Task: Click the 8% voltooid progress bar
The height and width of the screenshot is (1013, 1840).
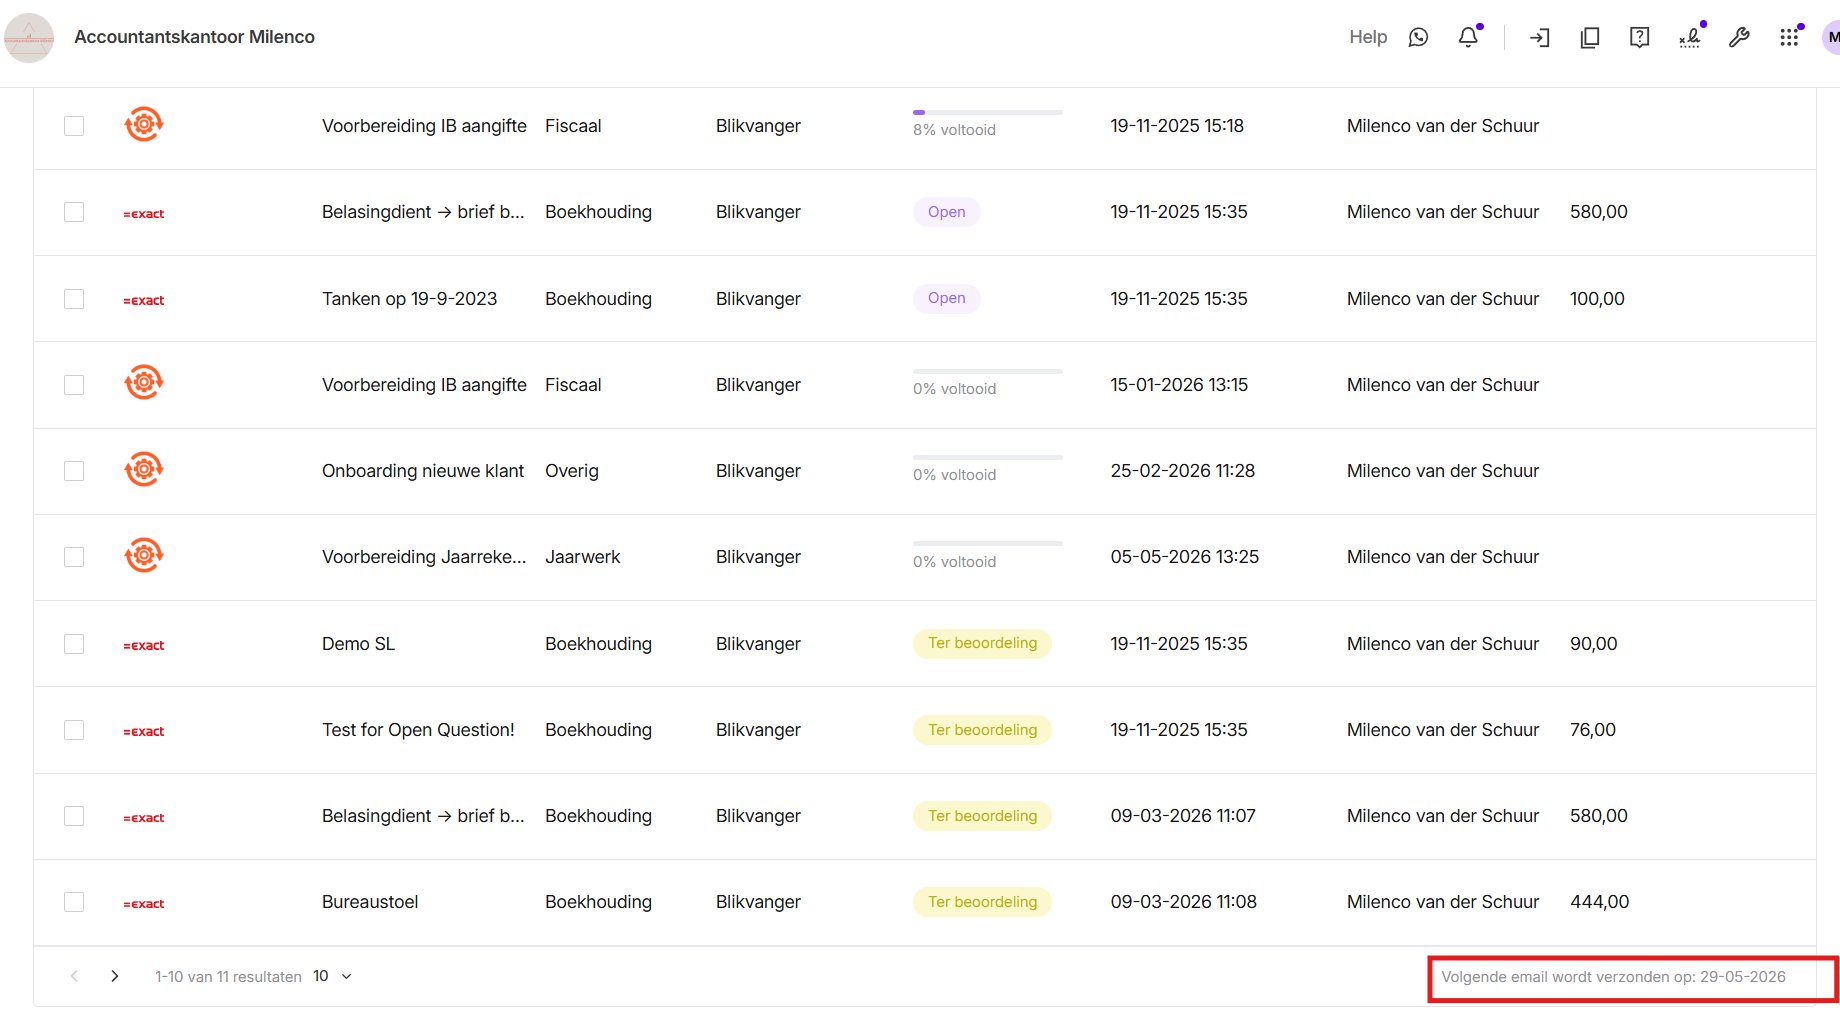Action: [987, 113]
